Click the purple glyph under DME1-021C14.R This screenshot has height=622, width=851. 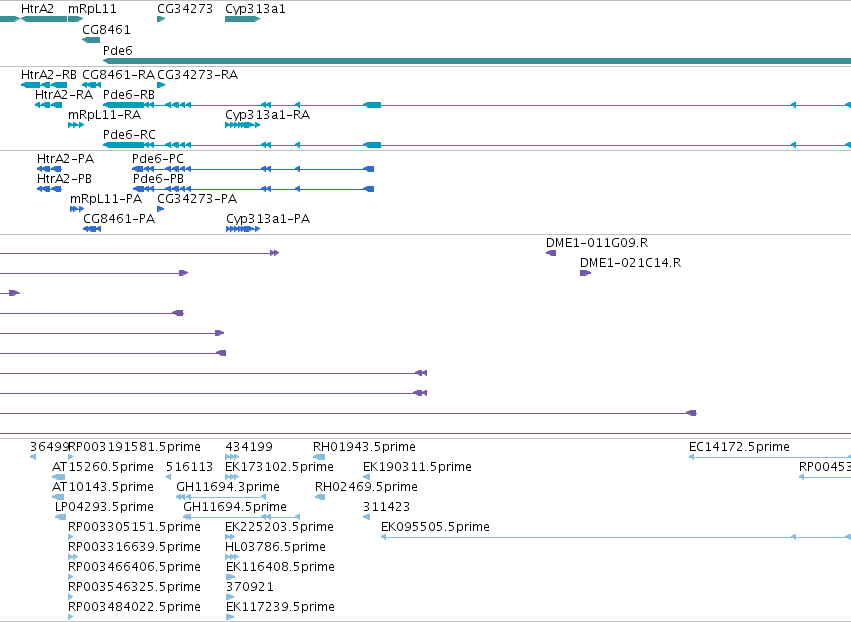click(585, 273)
